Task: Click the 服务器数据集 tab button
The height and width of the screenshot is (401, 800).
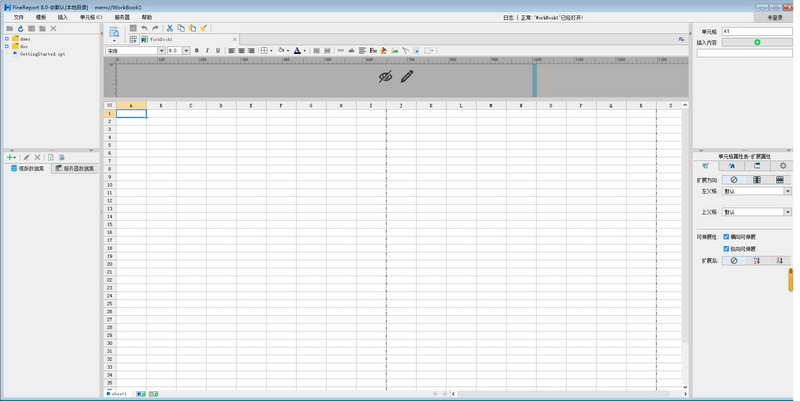Action: [x=75, y=168]
